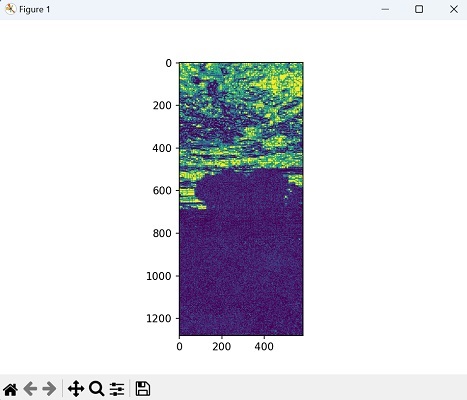Select the Zoom to rectangle magnifier
Viewport: 467px width, 400px height.
[97, 389]
